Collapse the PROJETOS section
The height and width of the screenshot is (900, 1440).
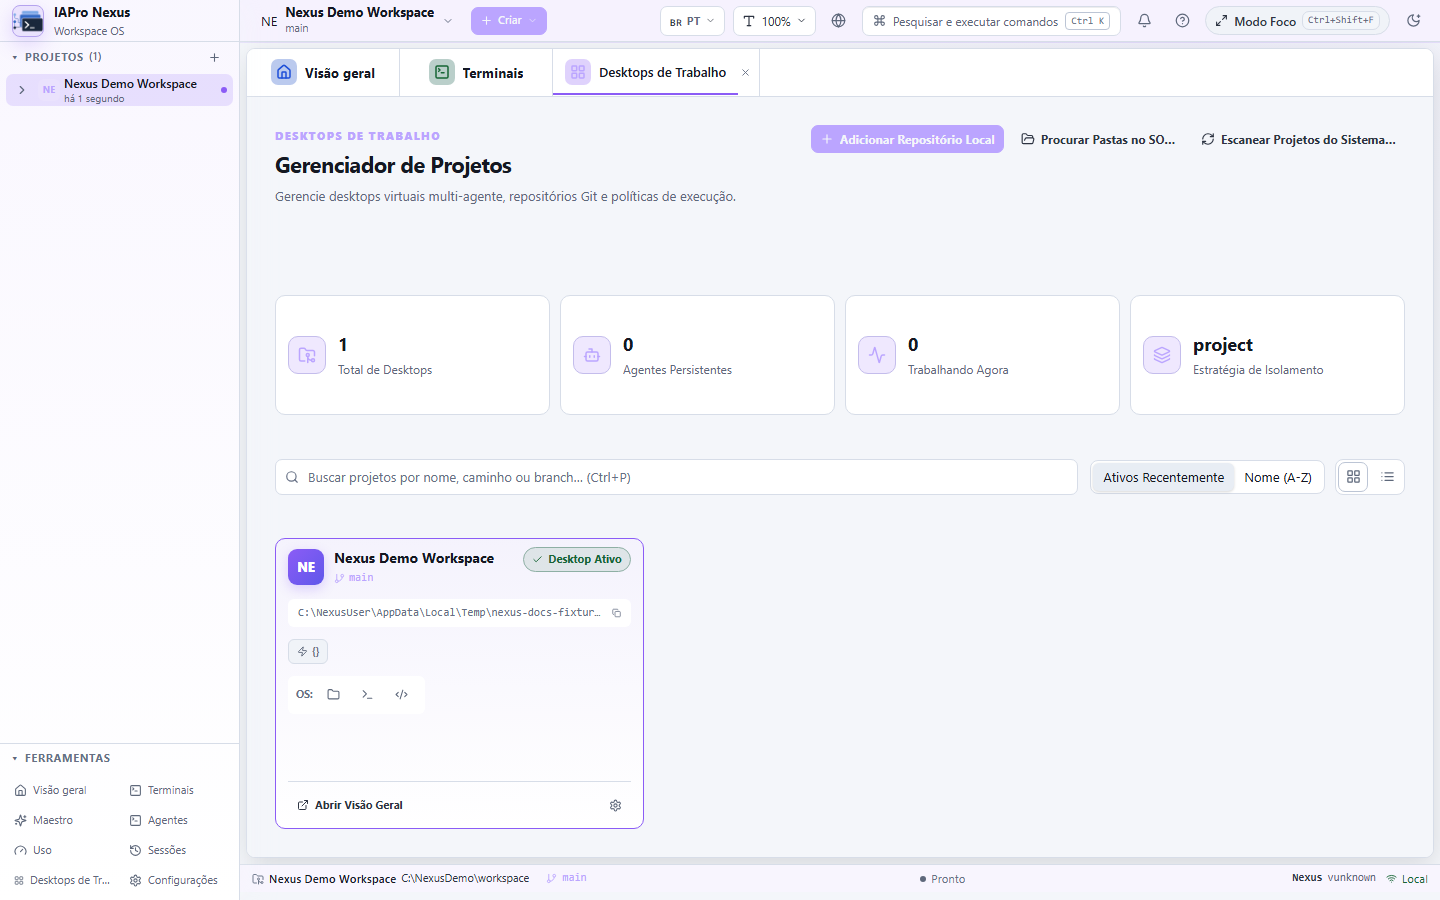pyautogui.click(x=56, y=57)
